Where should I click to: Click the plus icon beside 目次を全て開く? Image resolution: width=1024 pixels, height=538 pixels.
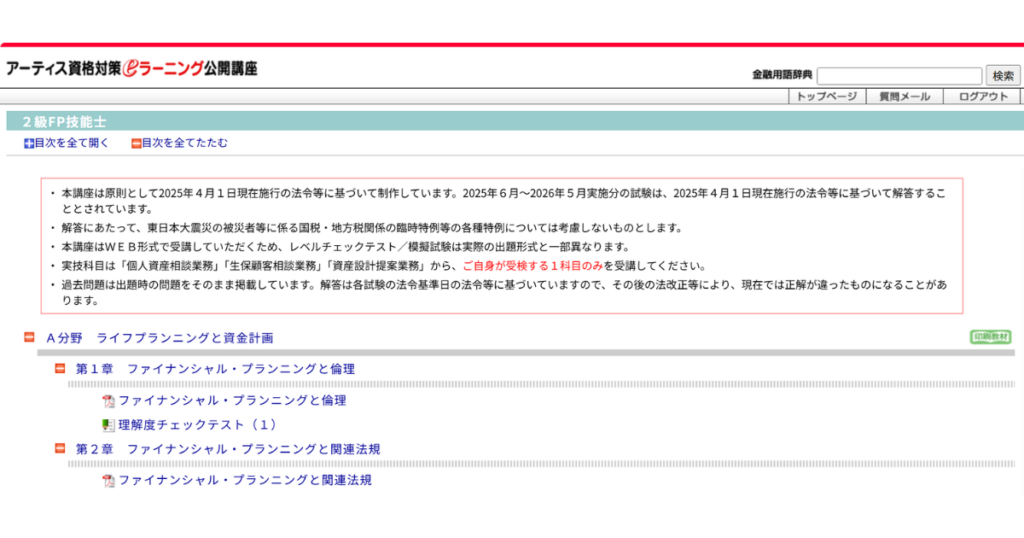[x=29, y=143]
